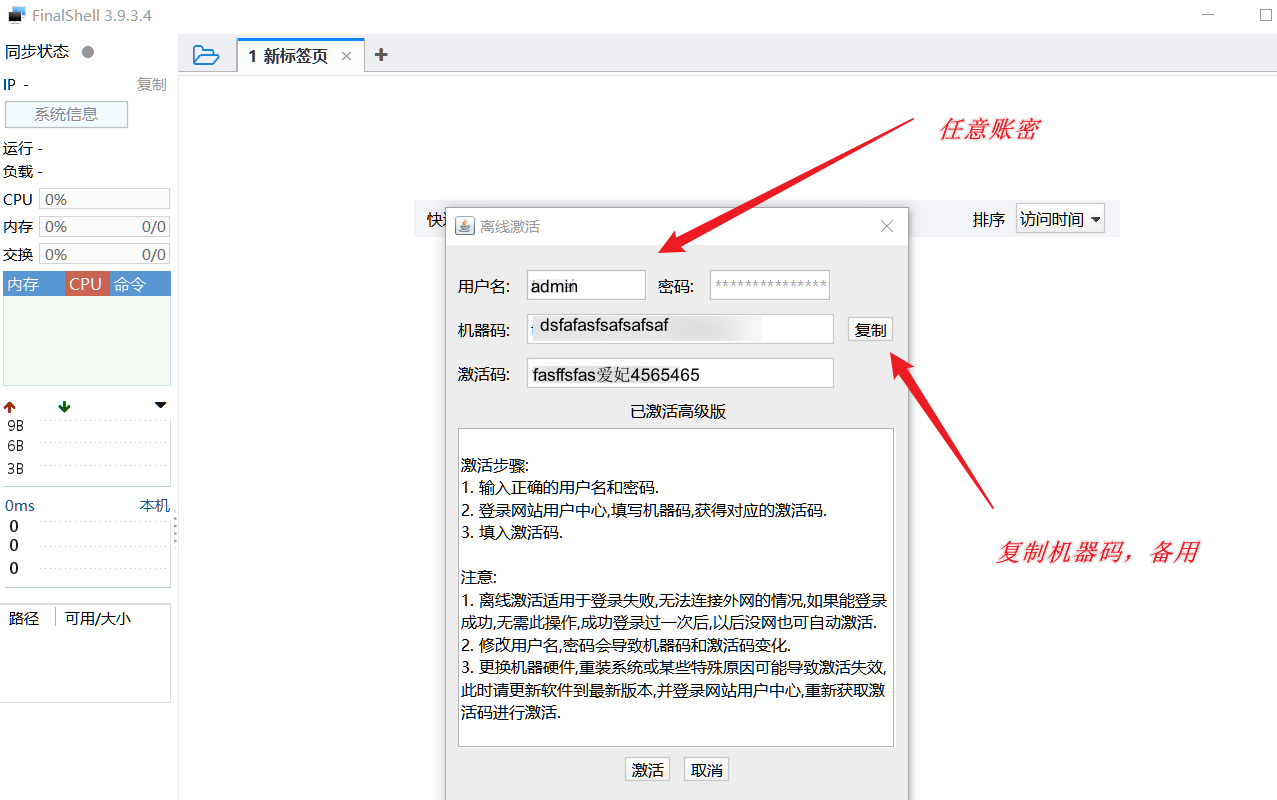Image resolution: width=1277 pixels, height=800 pixels.
Task: Open the 访问时间 sort dropdown
Action: (1060, 219)
